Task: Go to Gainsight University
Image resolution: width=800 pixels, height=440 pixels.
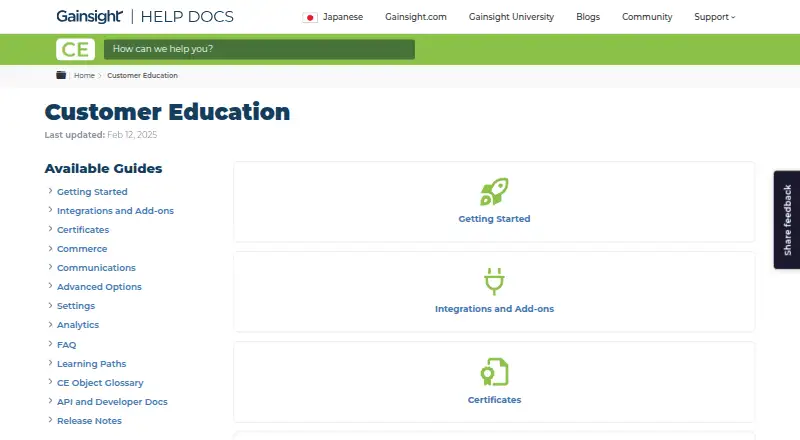Action: click(x=511, y=17)
